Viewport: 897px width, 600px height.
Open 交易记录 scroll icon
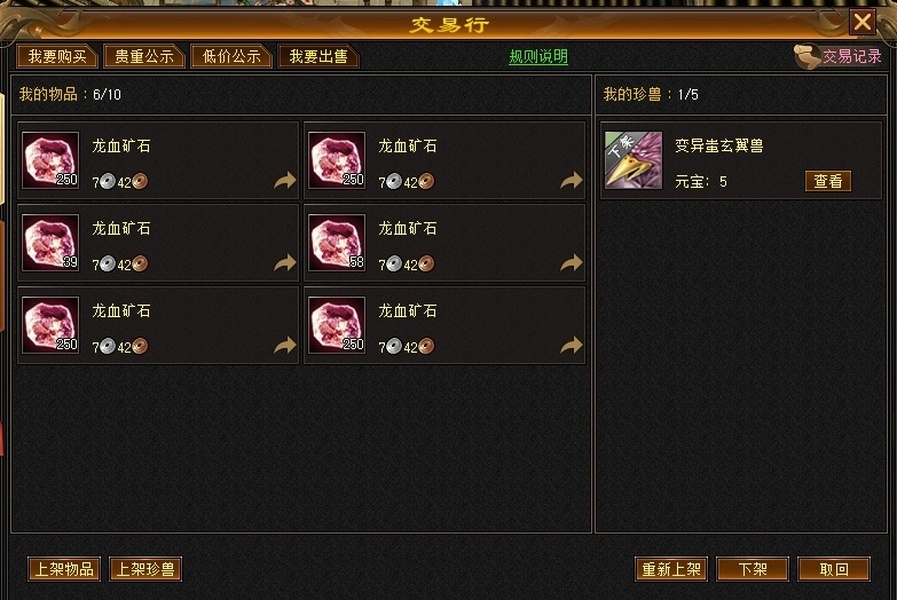(807, 57)
